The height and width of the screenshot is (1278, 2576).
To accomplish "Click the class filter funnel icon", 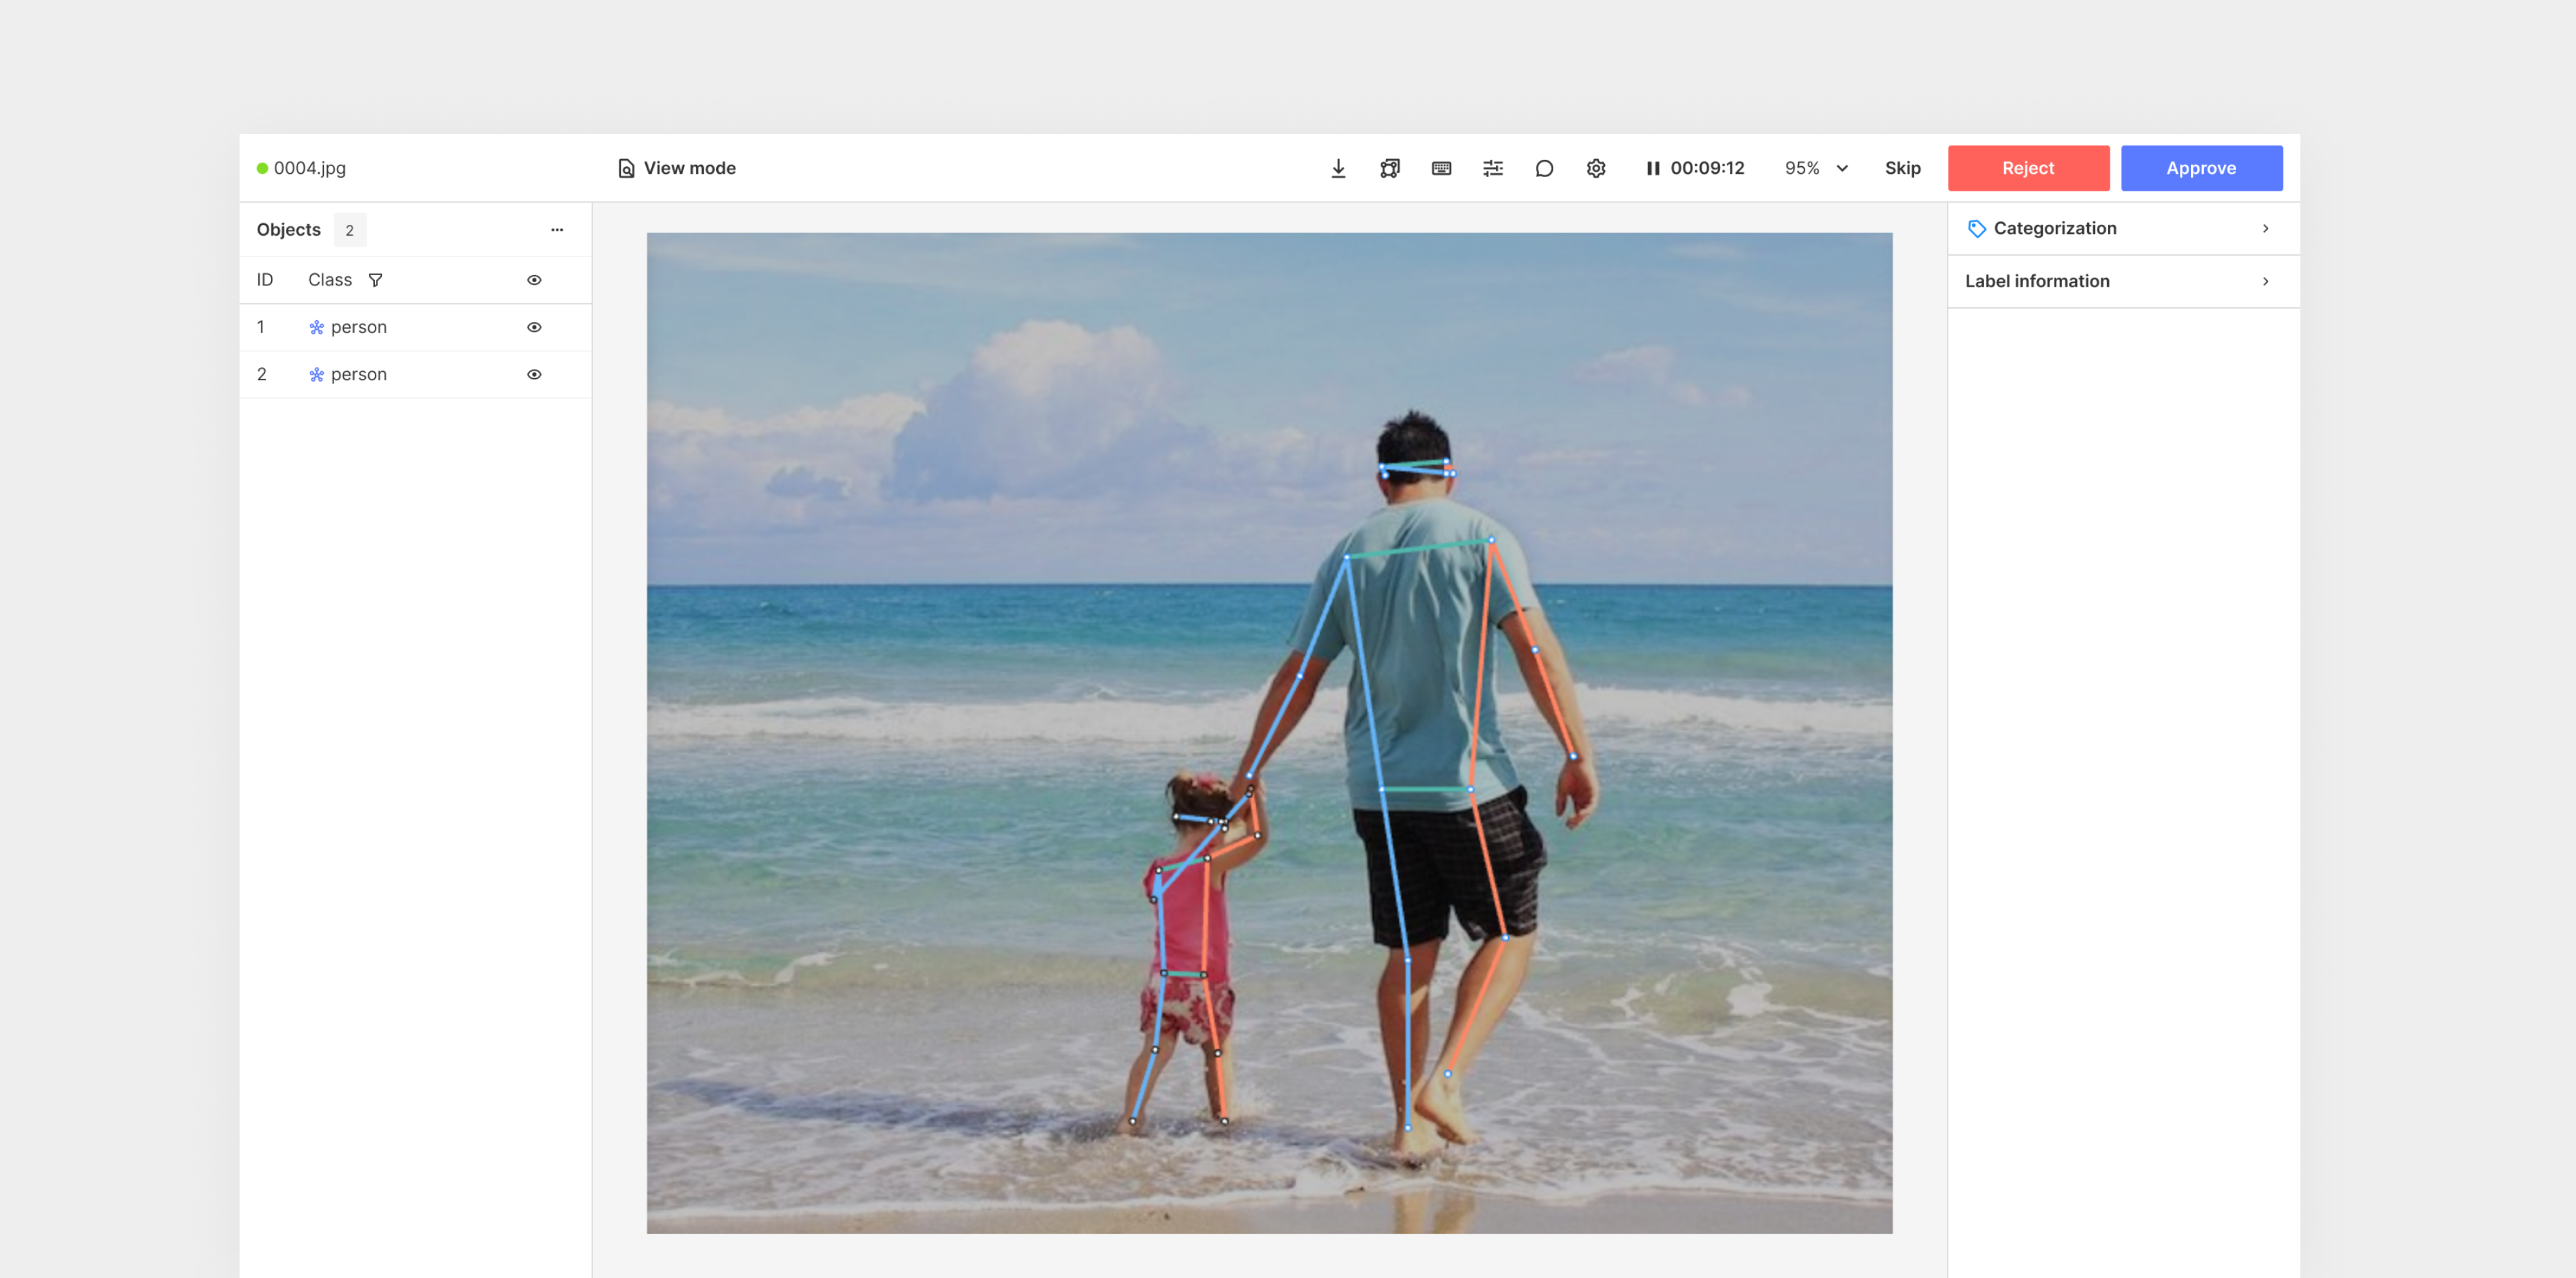I will tap(375, 280).
